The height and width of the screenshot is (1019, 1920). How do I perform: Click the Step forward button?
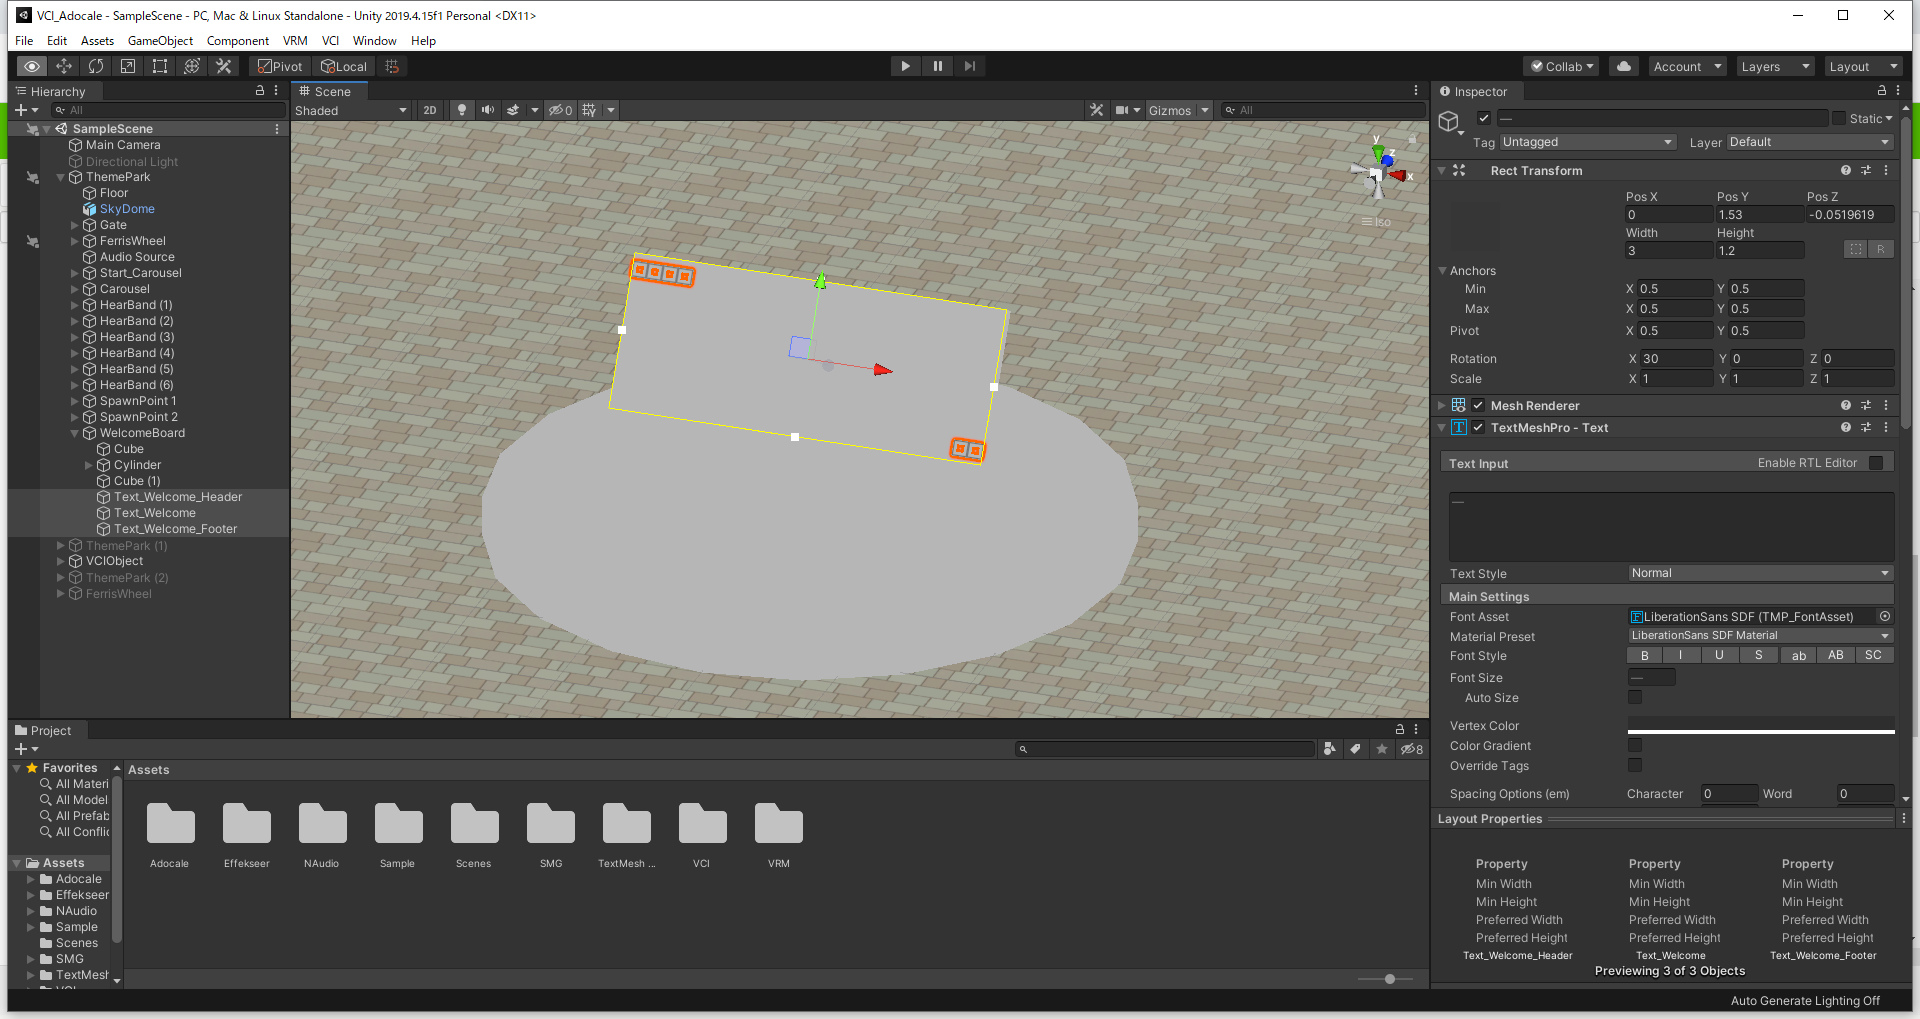tap(969, 66)
